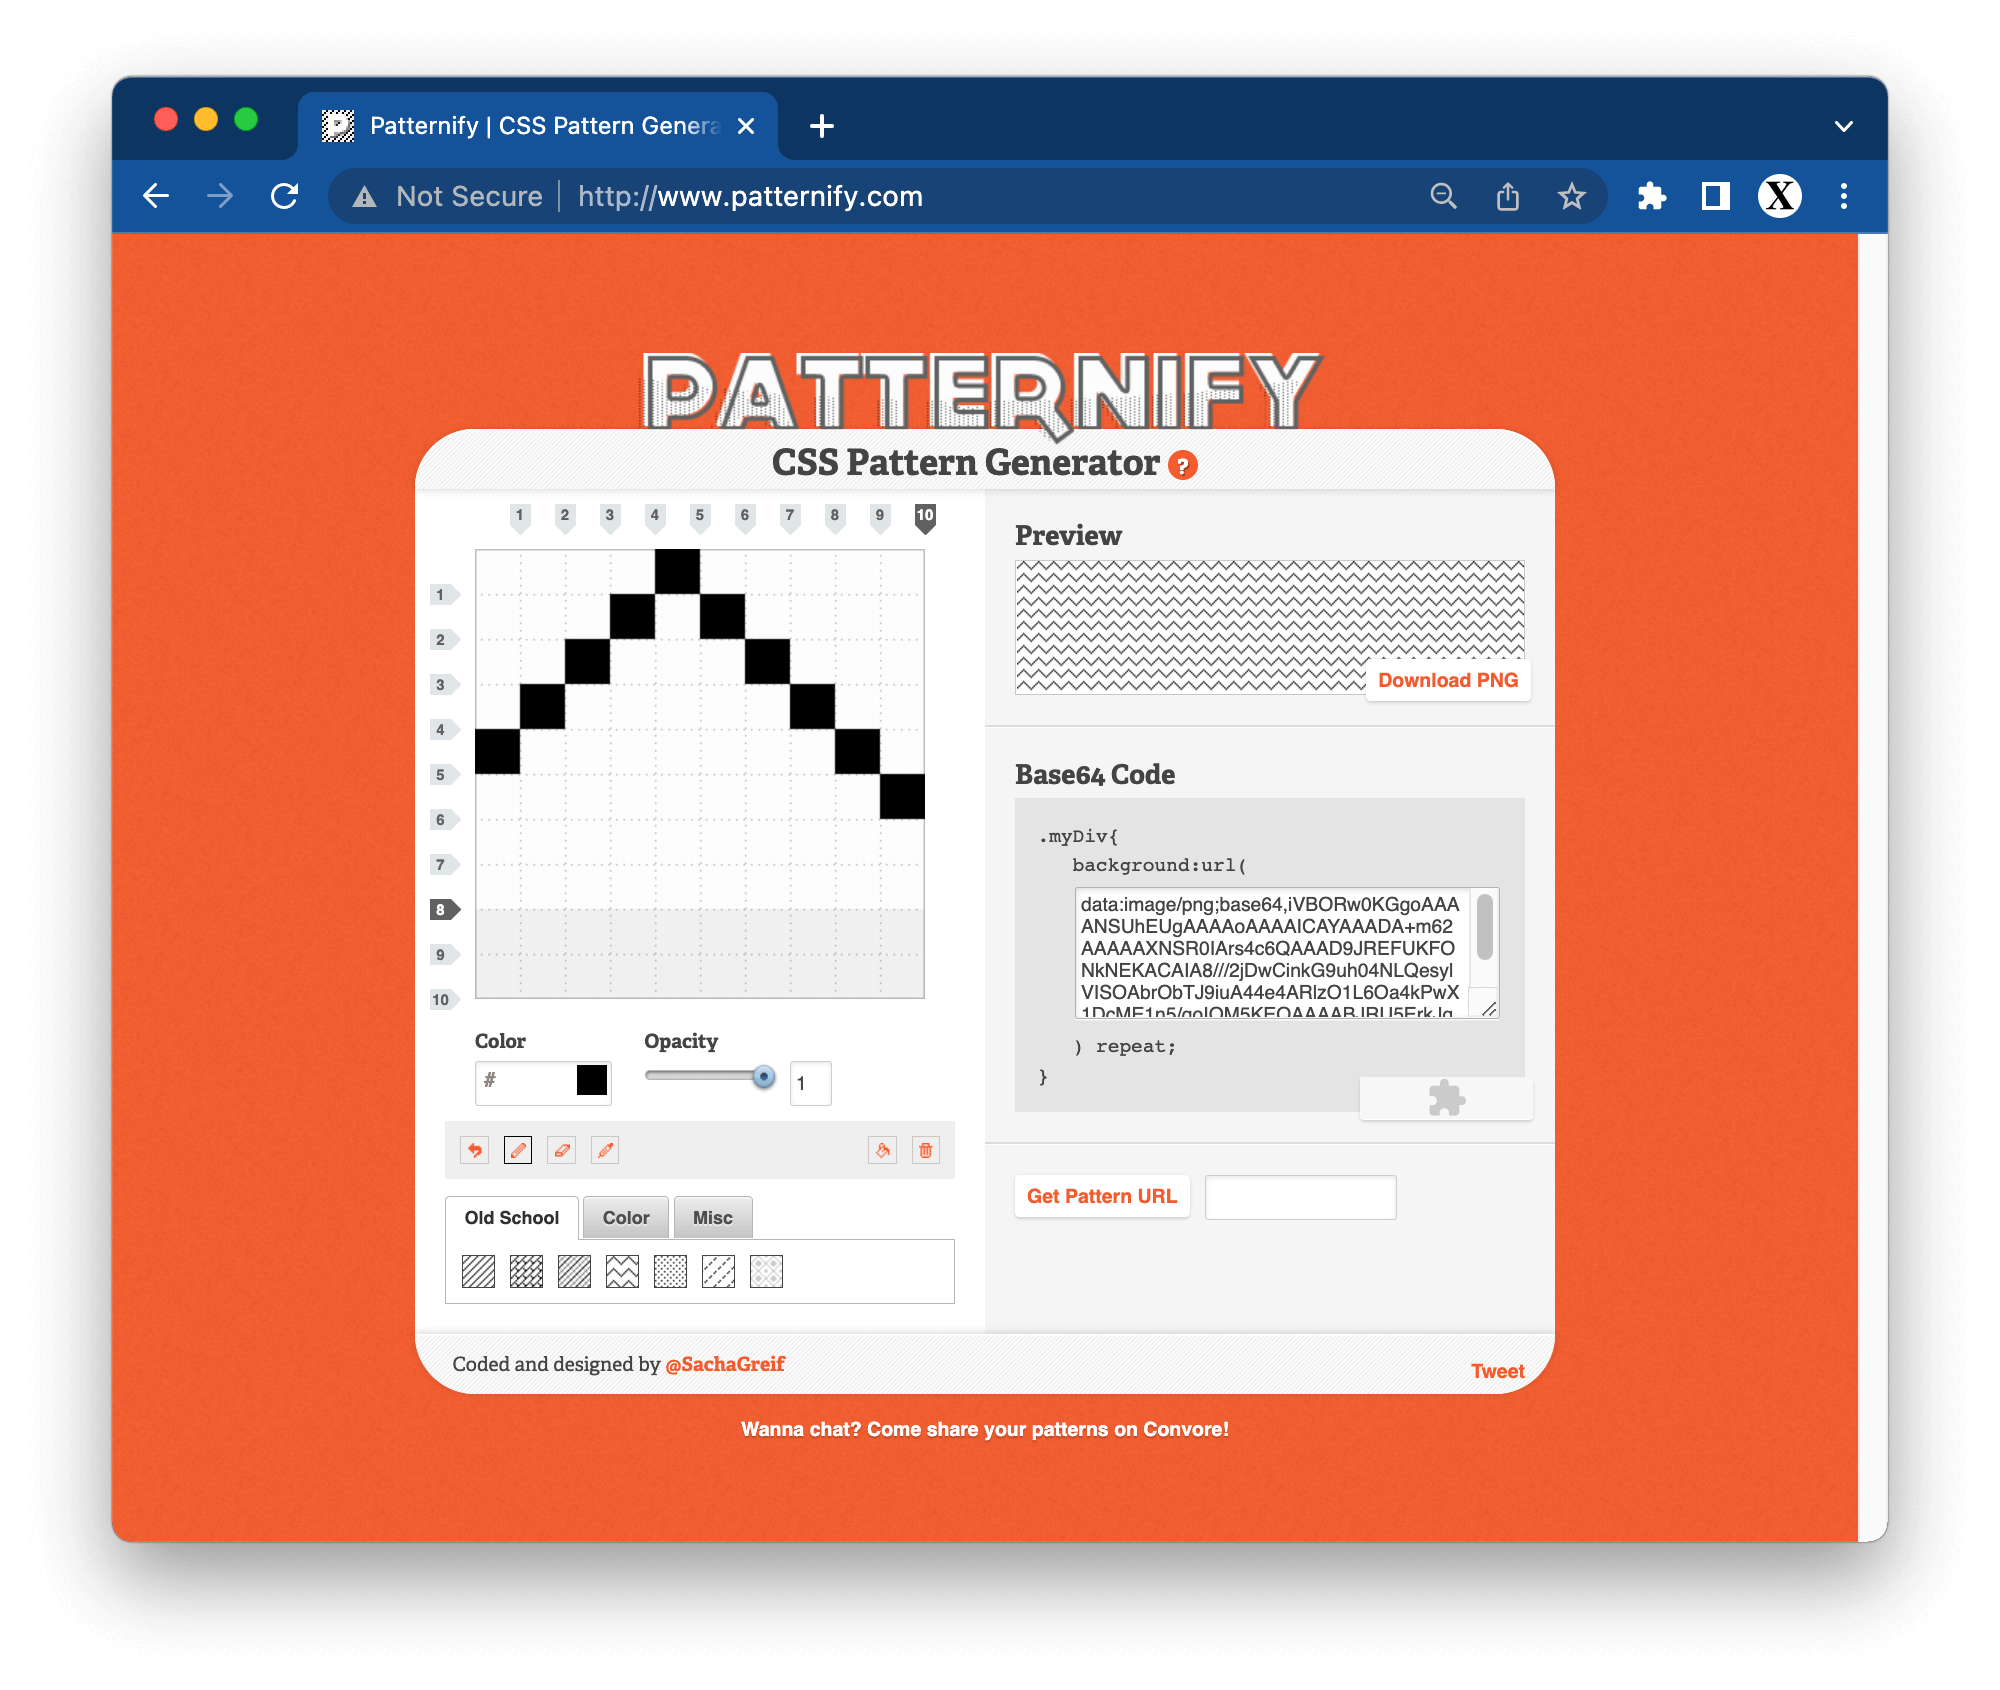2000x1690 pixels.
Task: Set grid height with row marker 10
Action: (x=442, y=999)
